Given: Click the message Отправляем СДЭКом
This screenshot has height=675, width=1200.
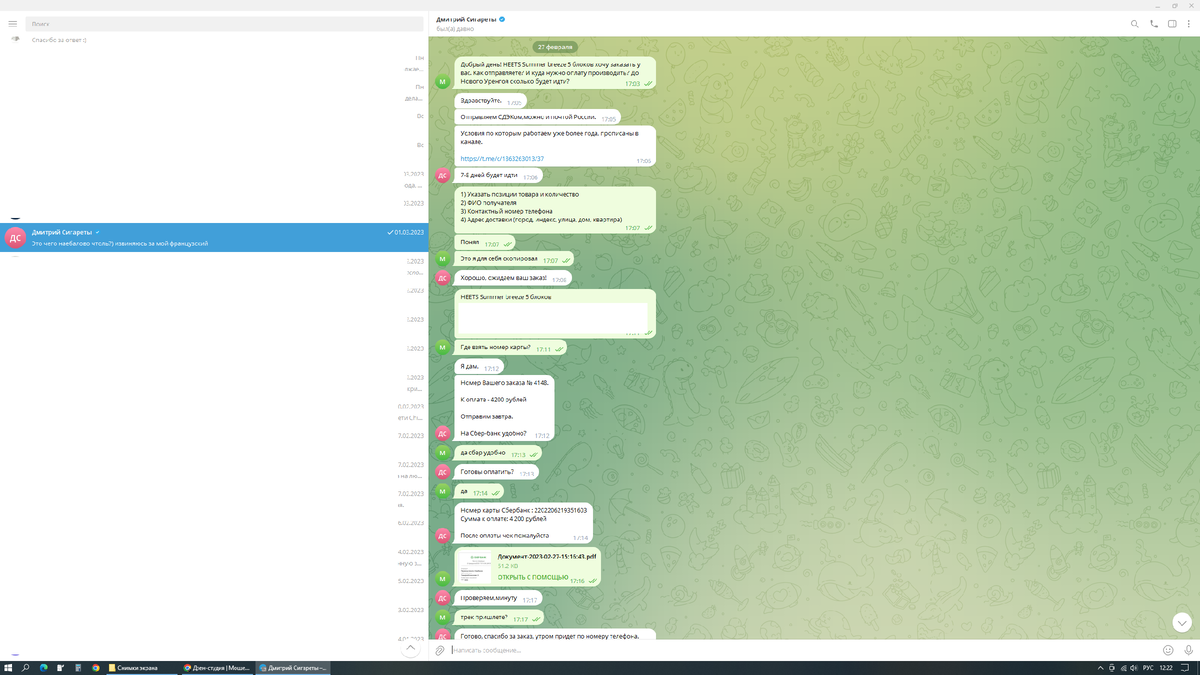Looking at the screenshot, I should coord(538,117).
